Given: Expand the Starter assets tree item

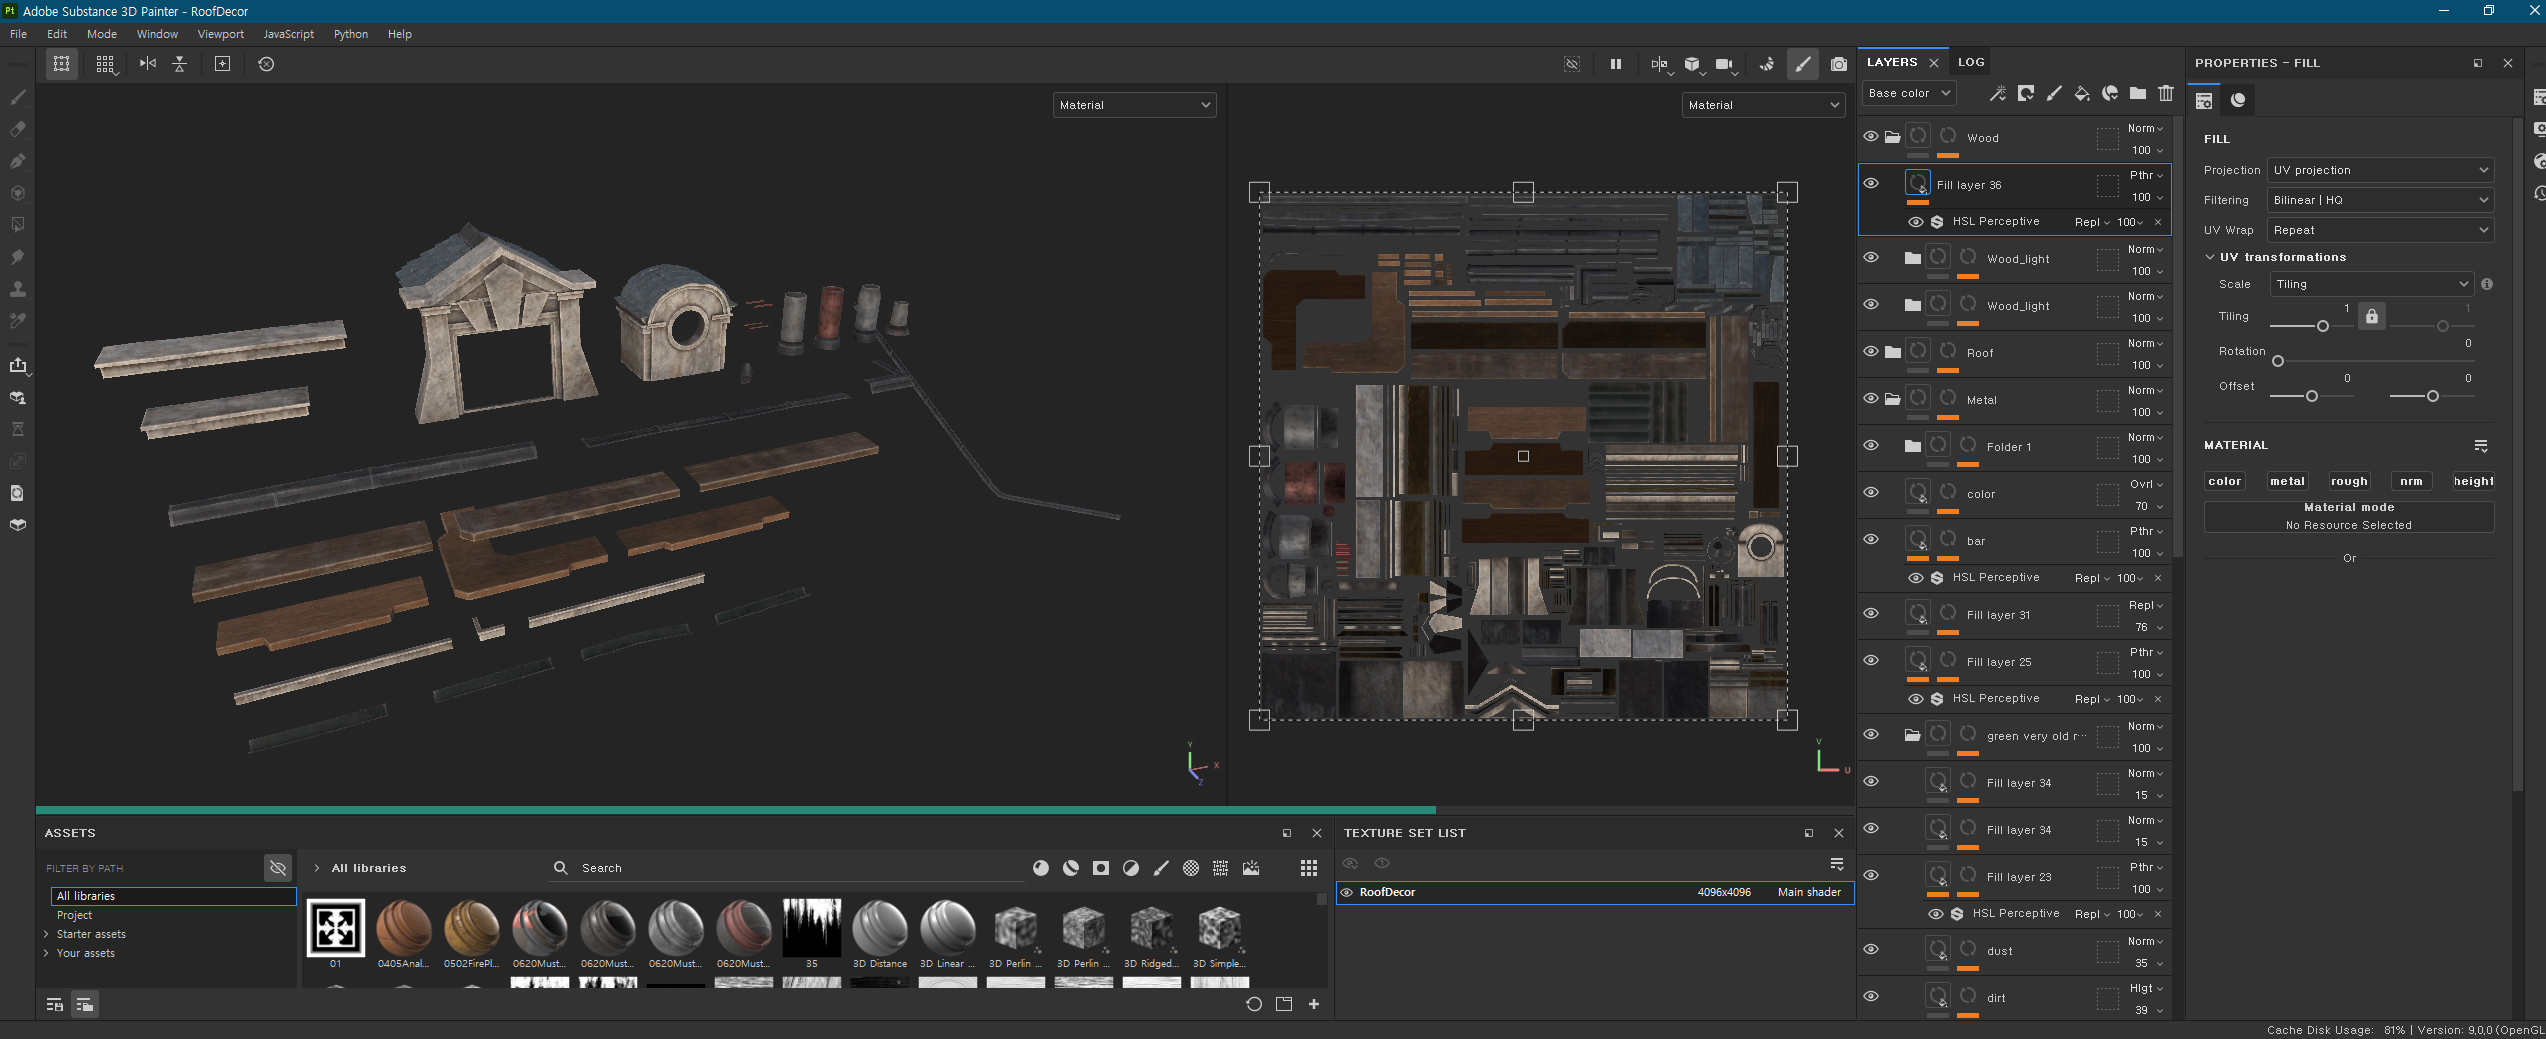Looking at the screenshot, I should 47,934.
